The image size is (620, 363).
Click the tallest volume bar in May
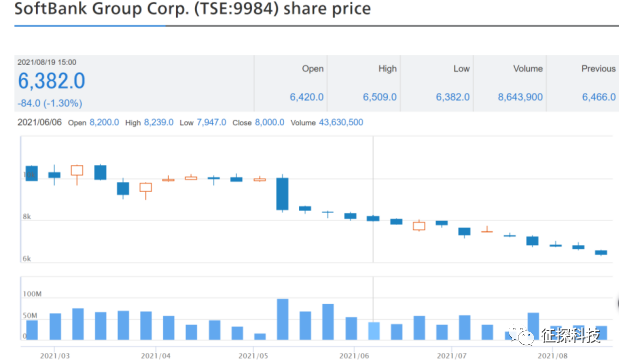(x=282, y=320)
